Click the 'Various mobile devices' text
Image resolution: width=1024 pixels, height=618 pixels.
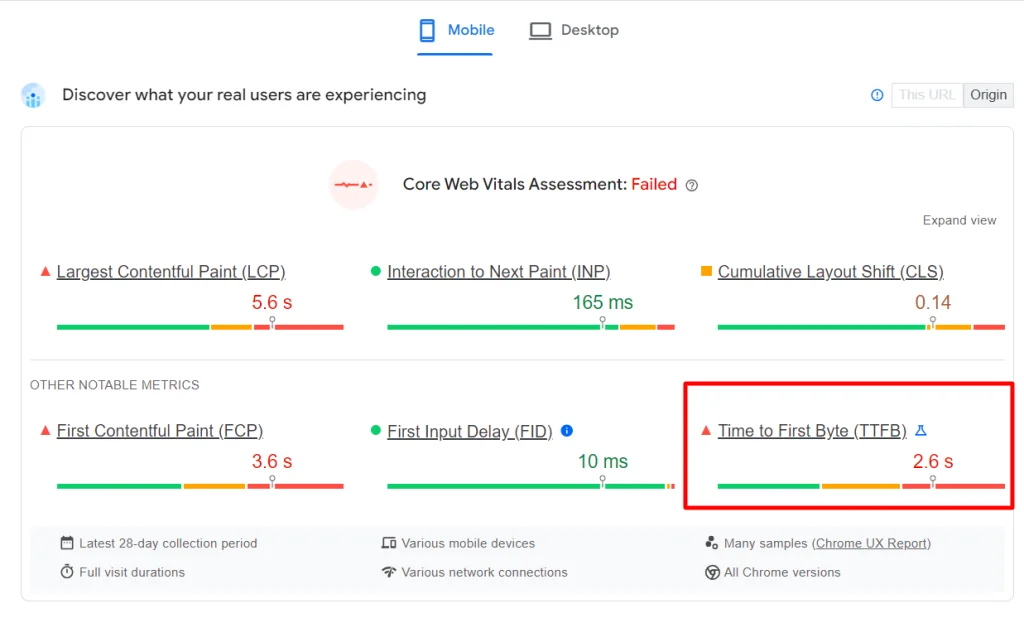point(468,544)
